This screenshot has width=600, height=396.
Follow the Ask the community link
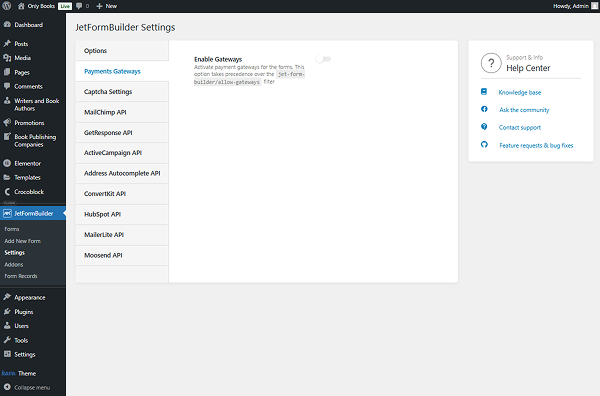pyautogui.click(x=524, y=110)
